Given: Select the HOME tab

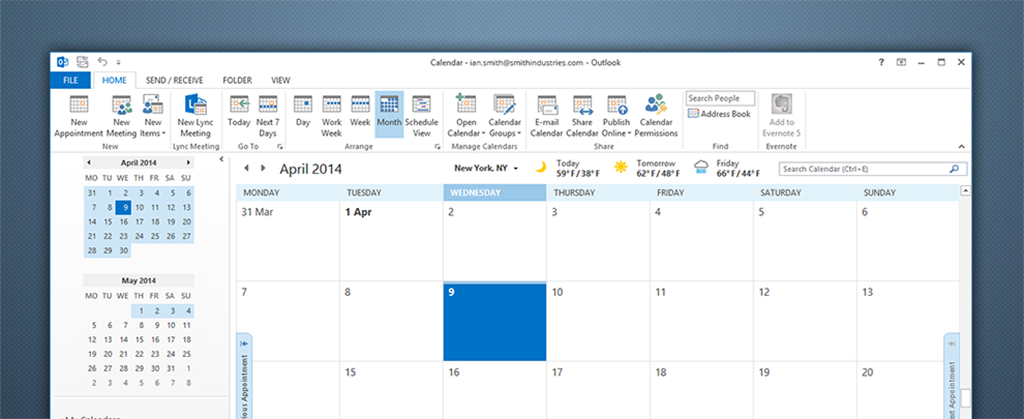Looking at the screenshot, I should click(114, 80).
